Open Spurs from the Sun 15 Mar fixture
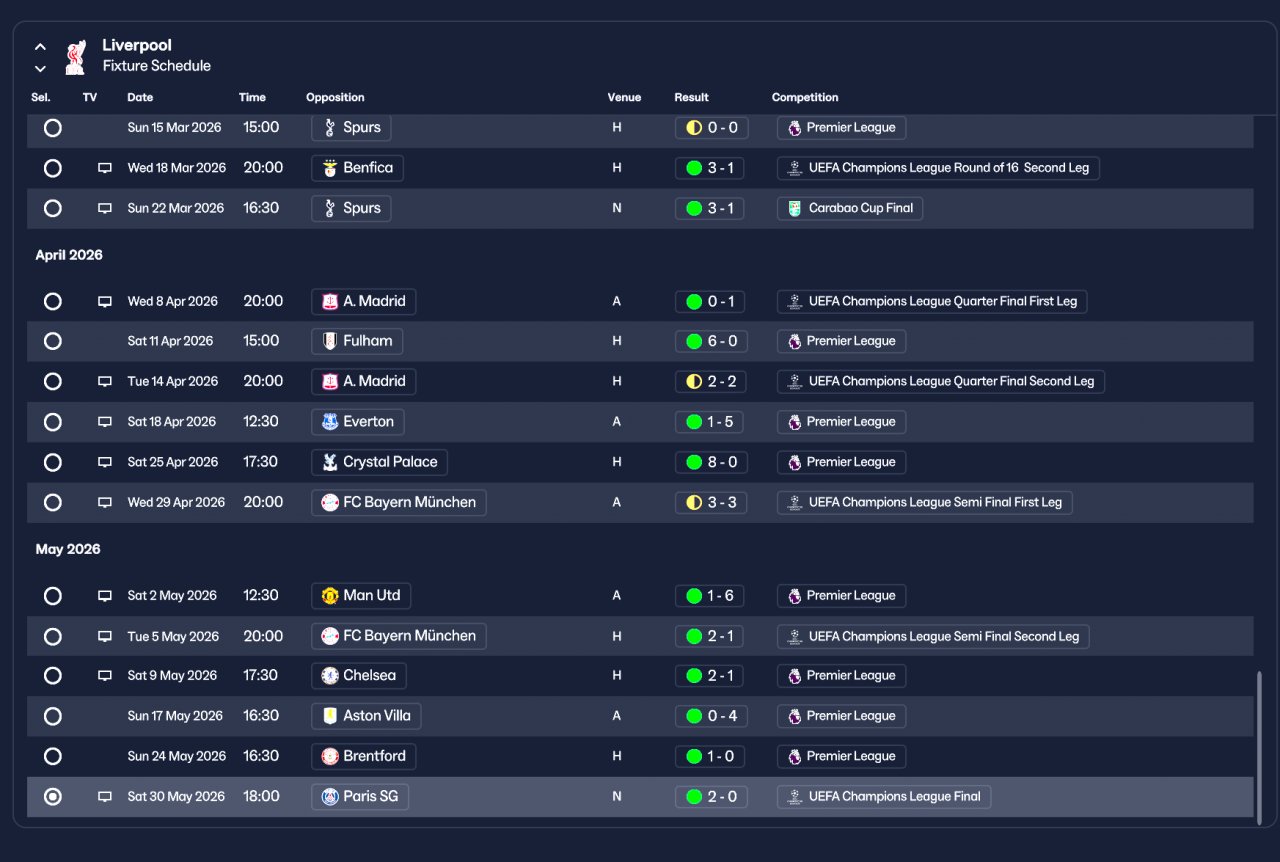1280x862 pixels. point(351,128)
